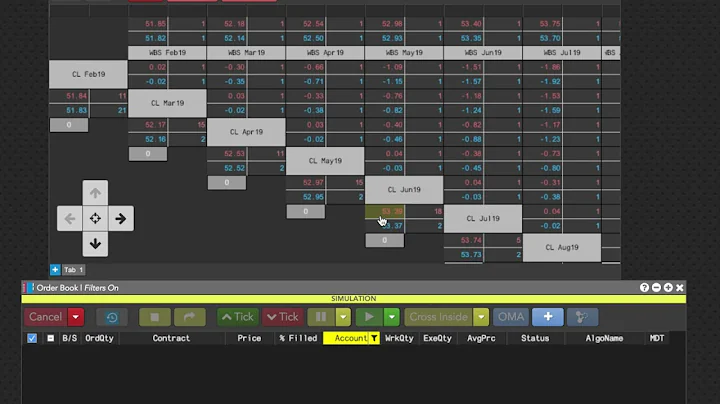Click the AlgoName column header
Viewport: 720px width, 404px height.
(x=604, y=338)
